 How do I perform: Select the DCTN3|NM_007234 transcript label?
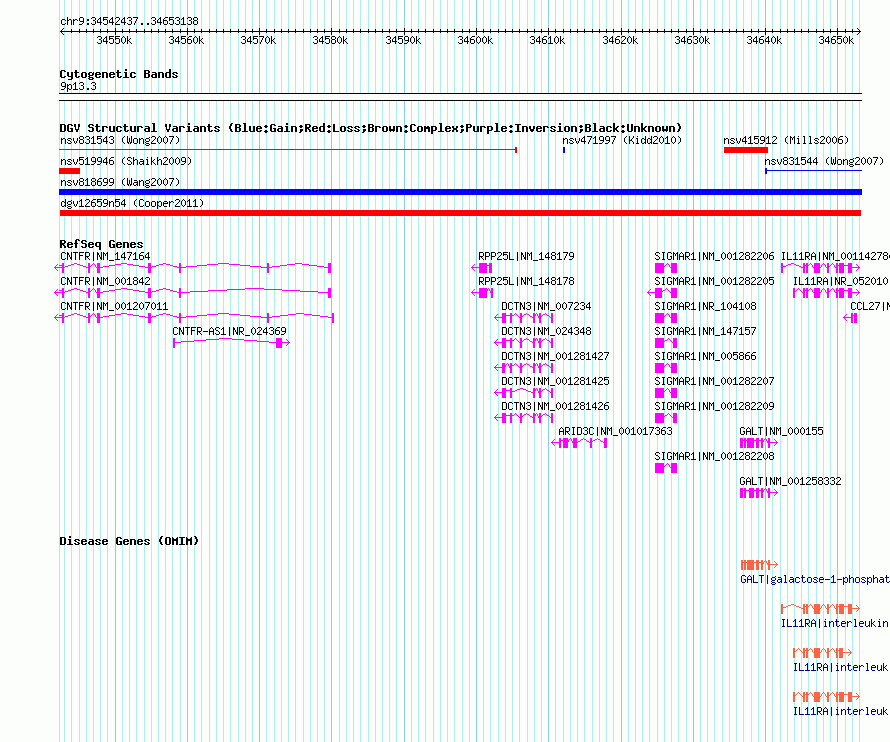[x=546, y=307]
